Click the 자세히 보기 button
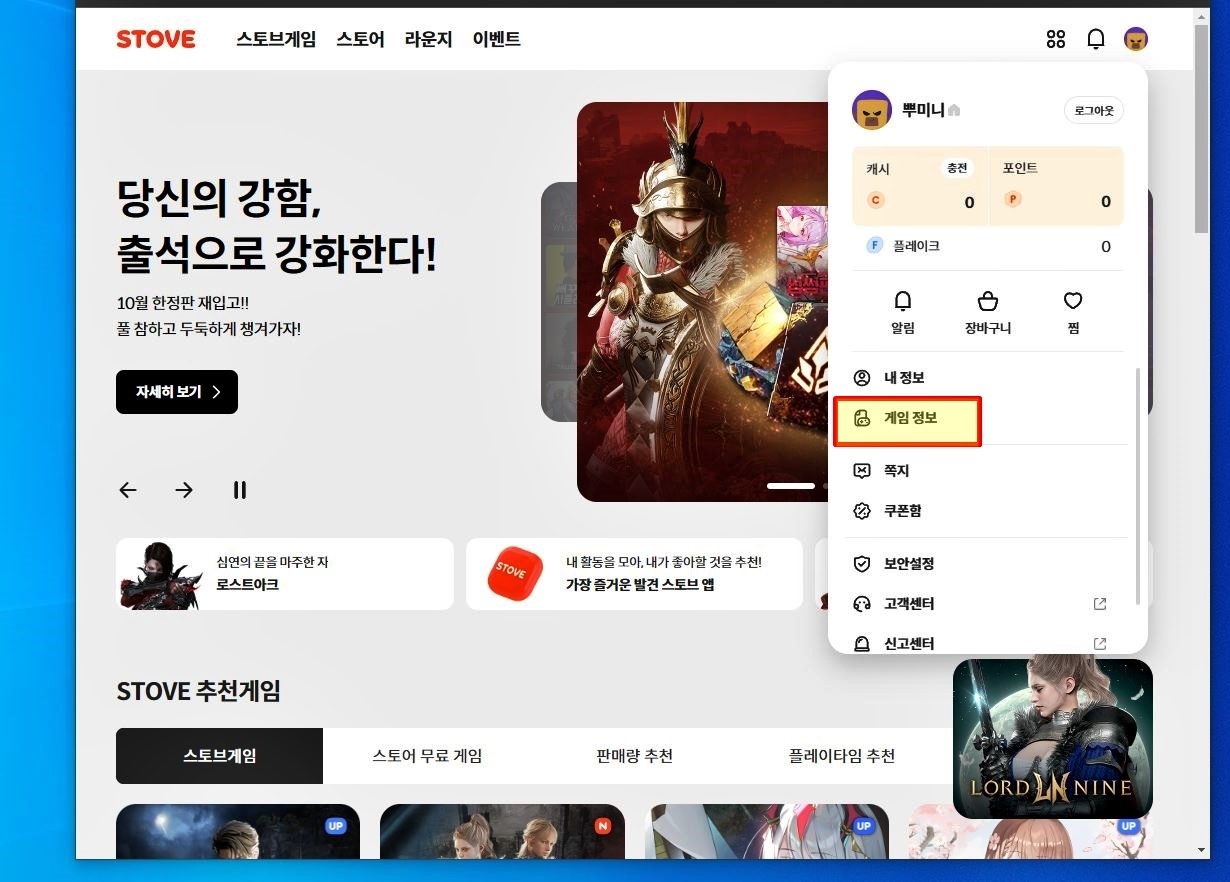Image resolution: width=1230 pixels, height=882 pixels. click(177, 392)
